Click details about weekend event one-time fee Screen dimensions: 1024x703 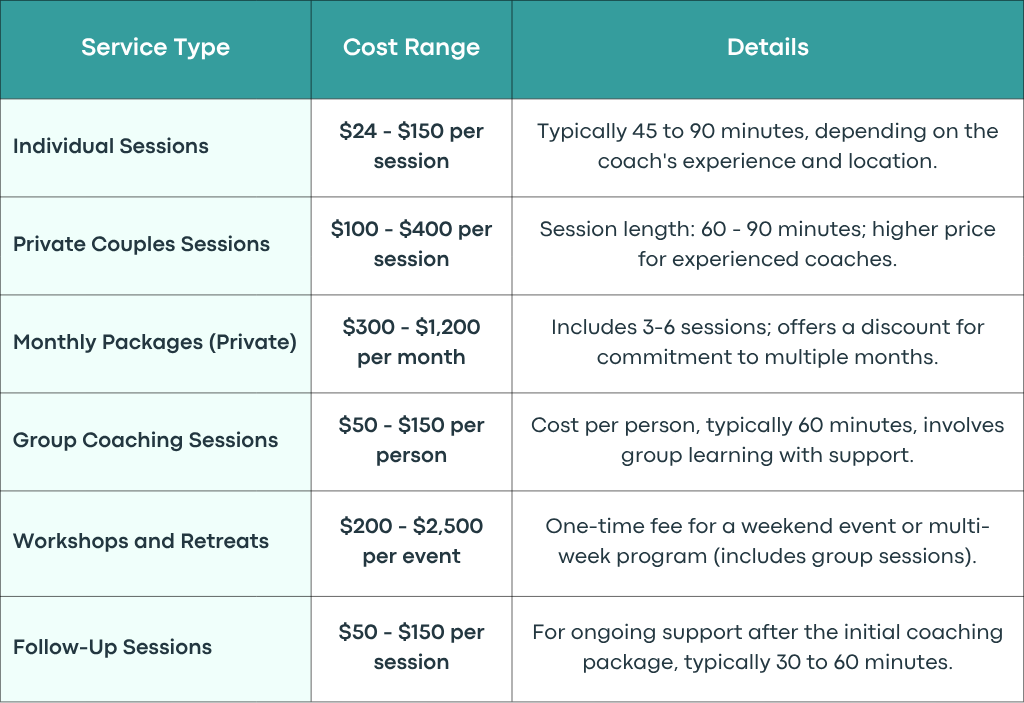767,540
